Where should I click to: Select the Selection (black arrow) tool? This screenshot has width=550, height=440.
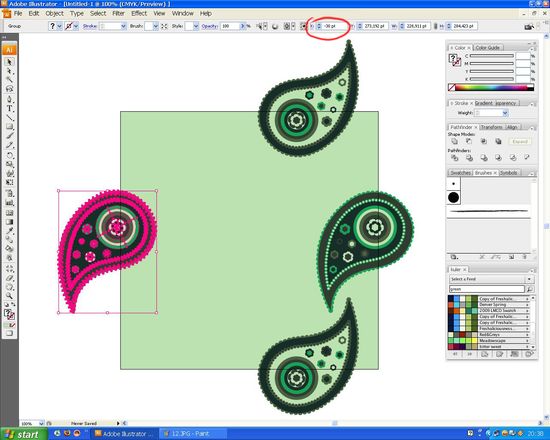point(9,62)
